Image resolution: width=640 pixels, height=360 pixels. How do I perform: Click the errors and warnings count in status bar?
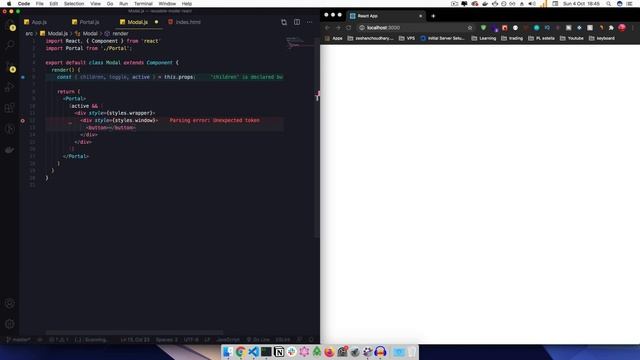59,340
